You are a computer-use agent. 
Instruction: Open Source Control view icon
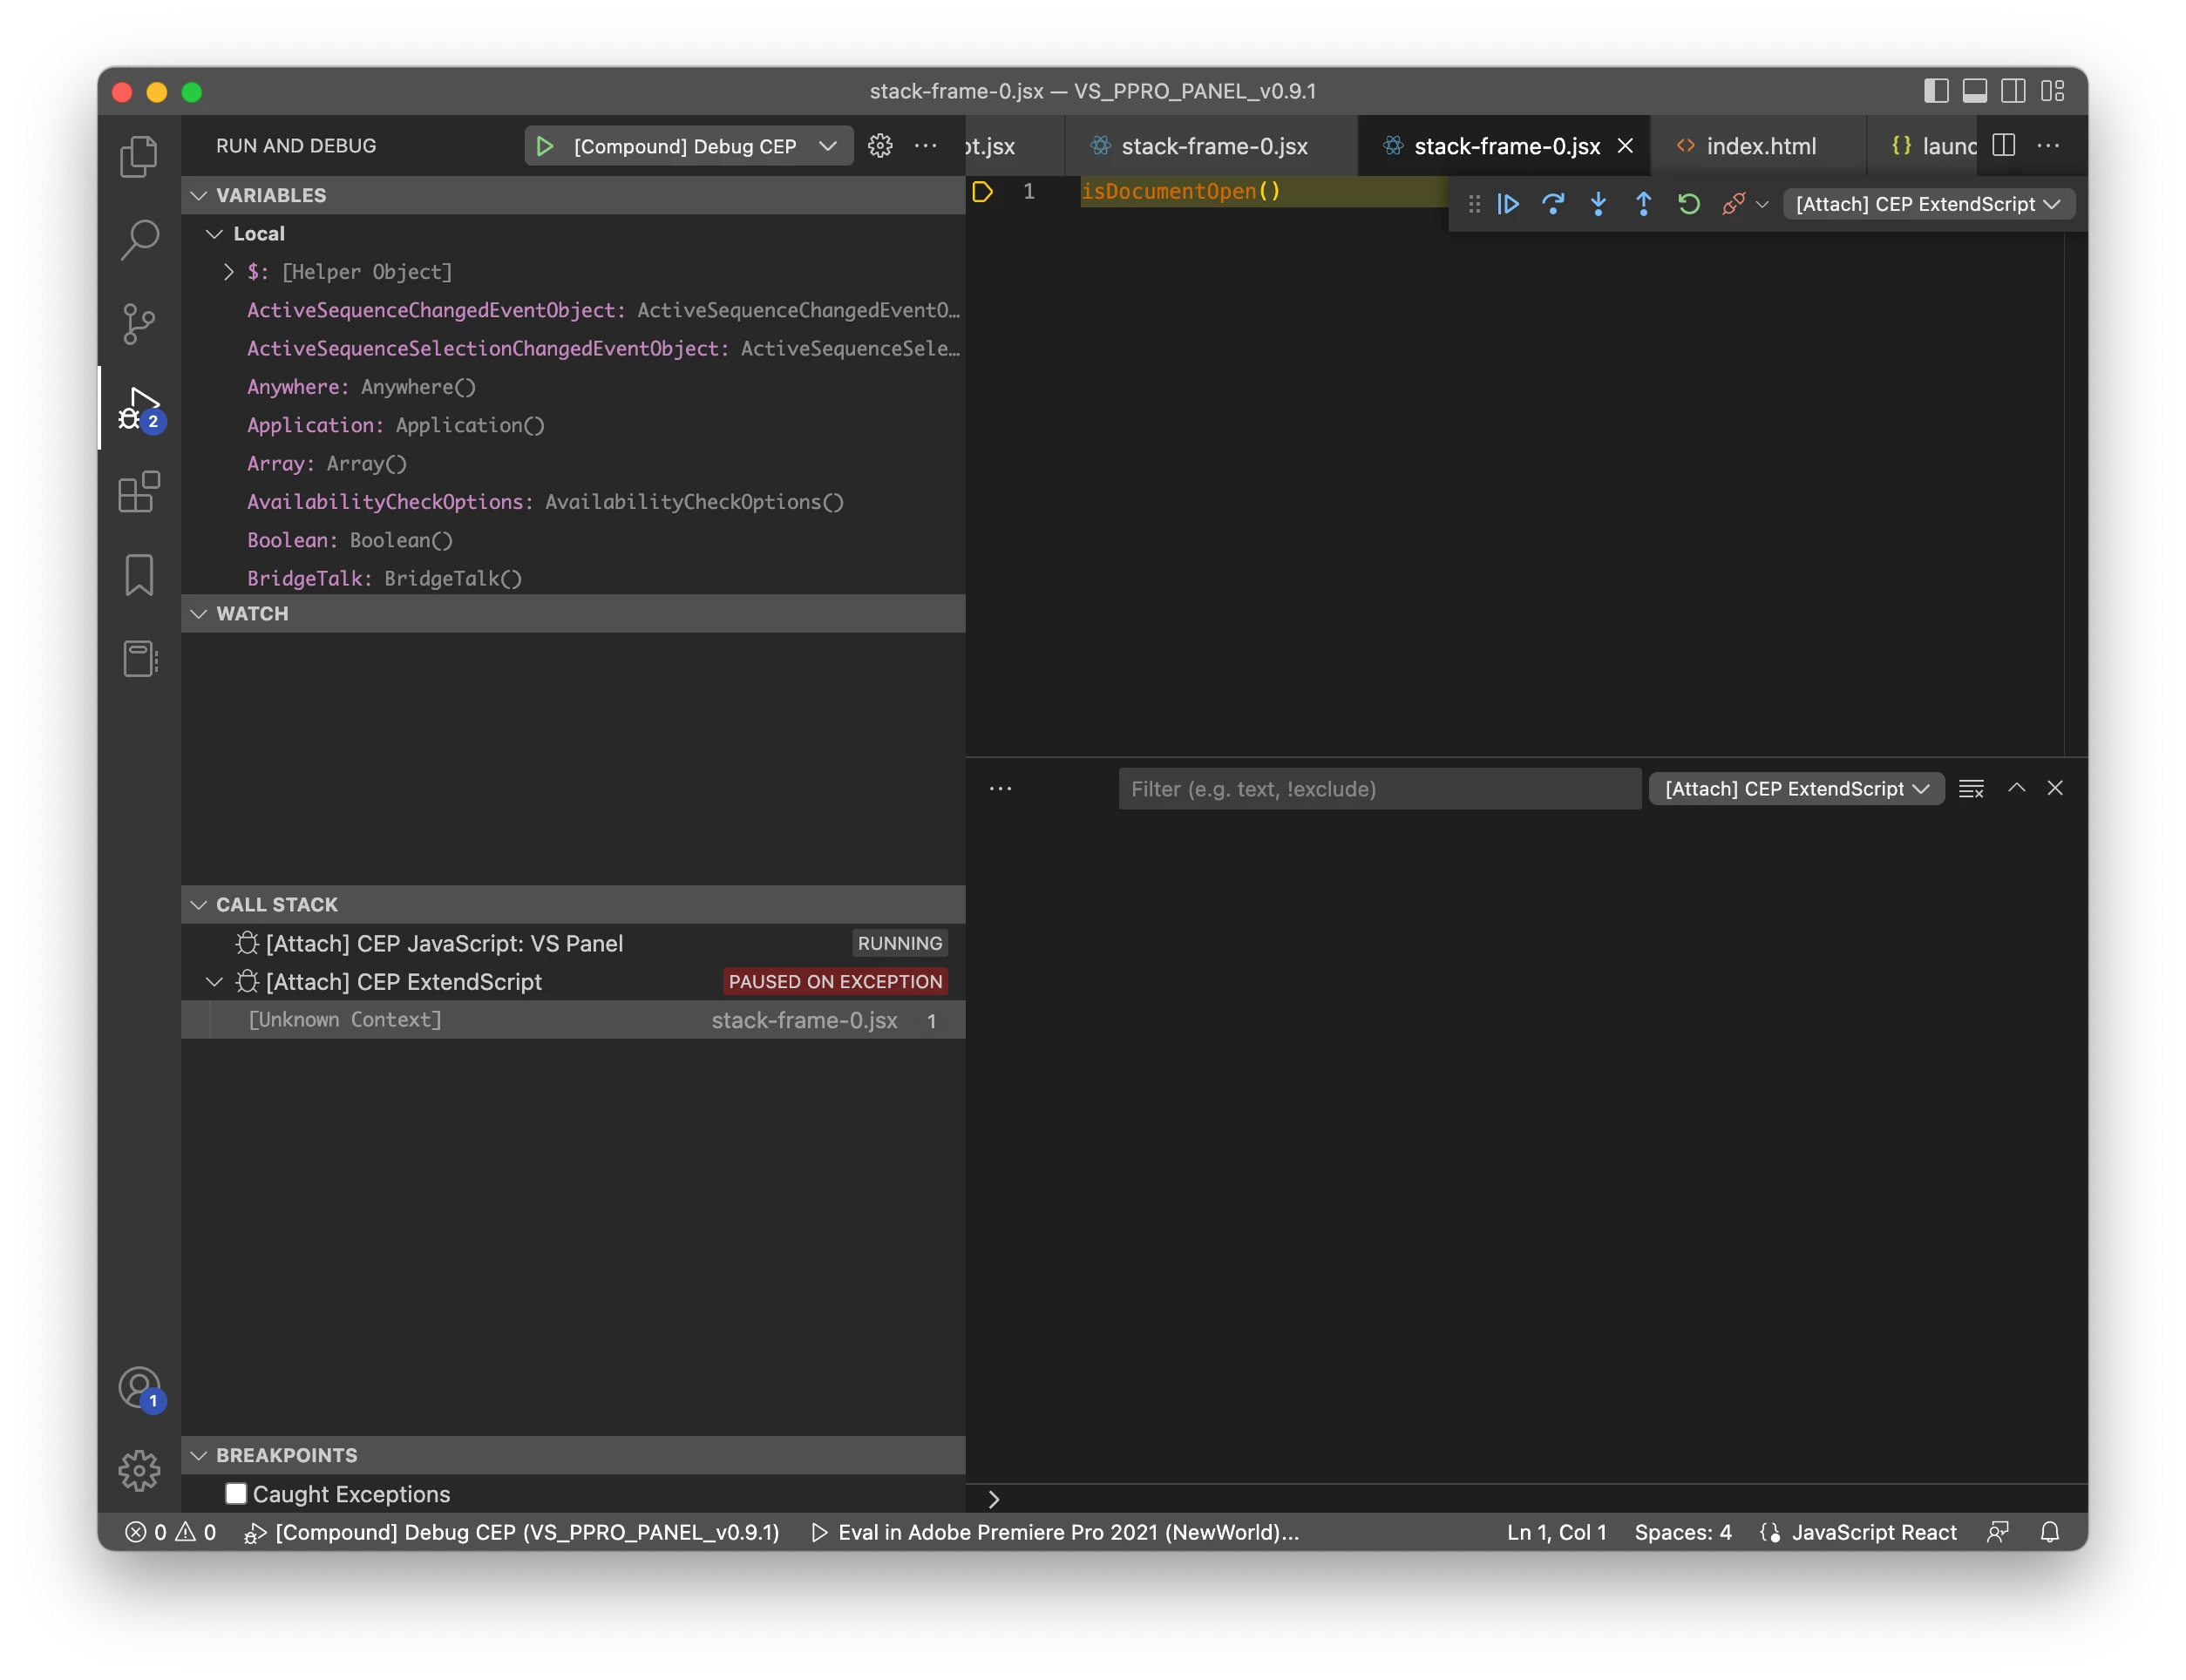click(x=139, y=323)
